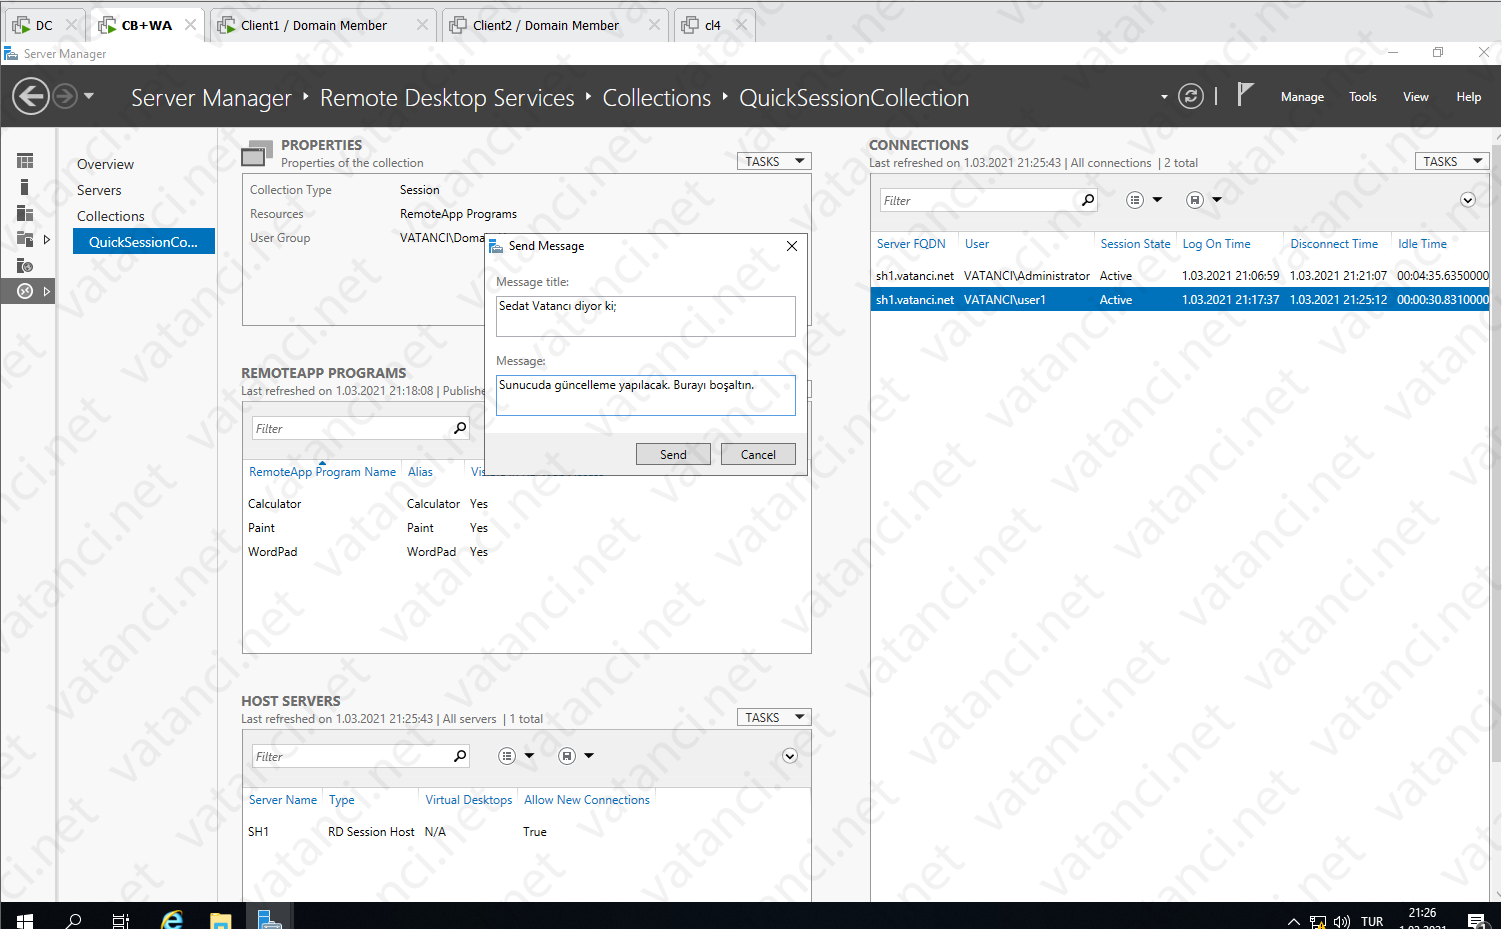This screenshot has width=1502, height=929.
Task: Select the SH1 host server row
Action: [527, 832]
